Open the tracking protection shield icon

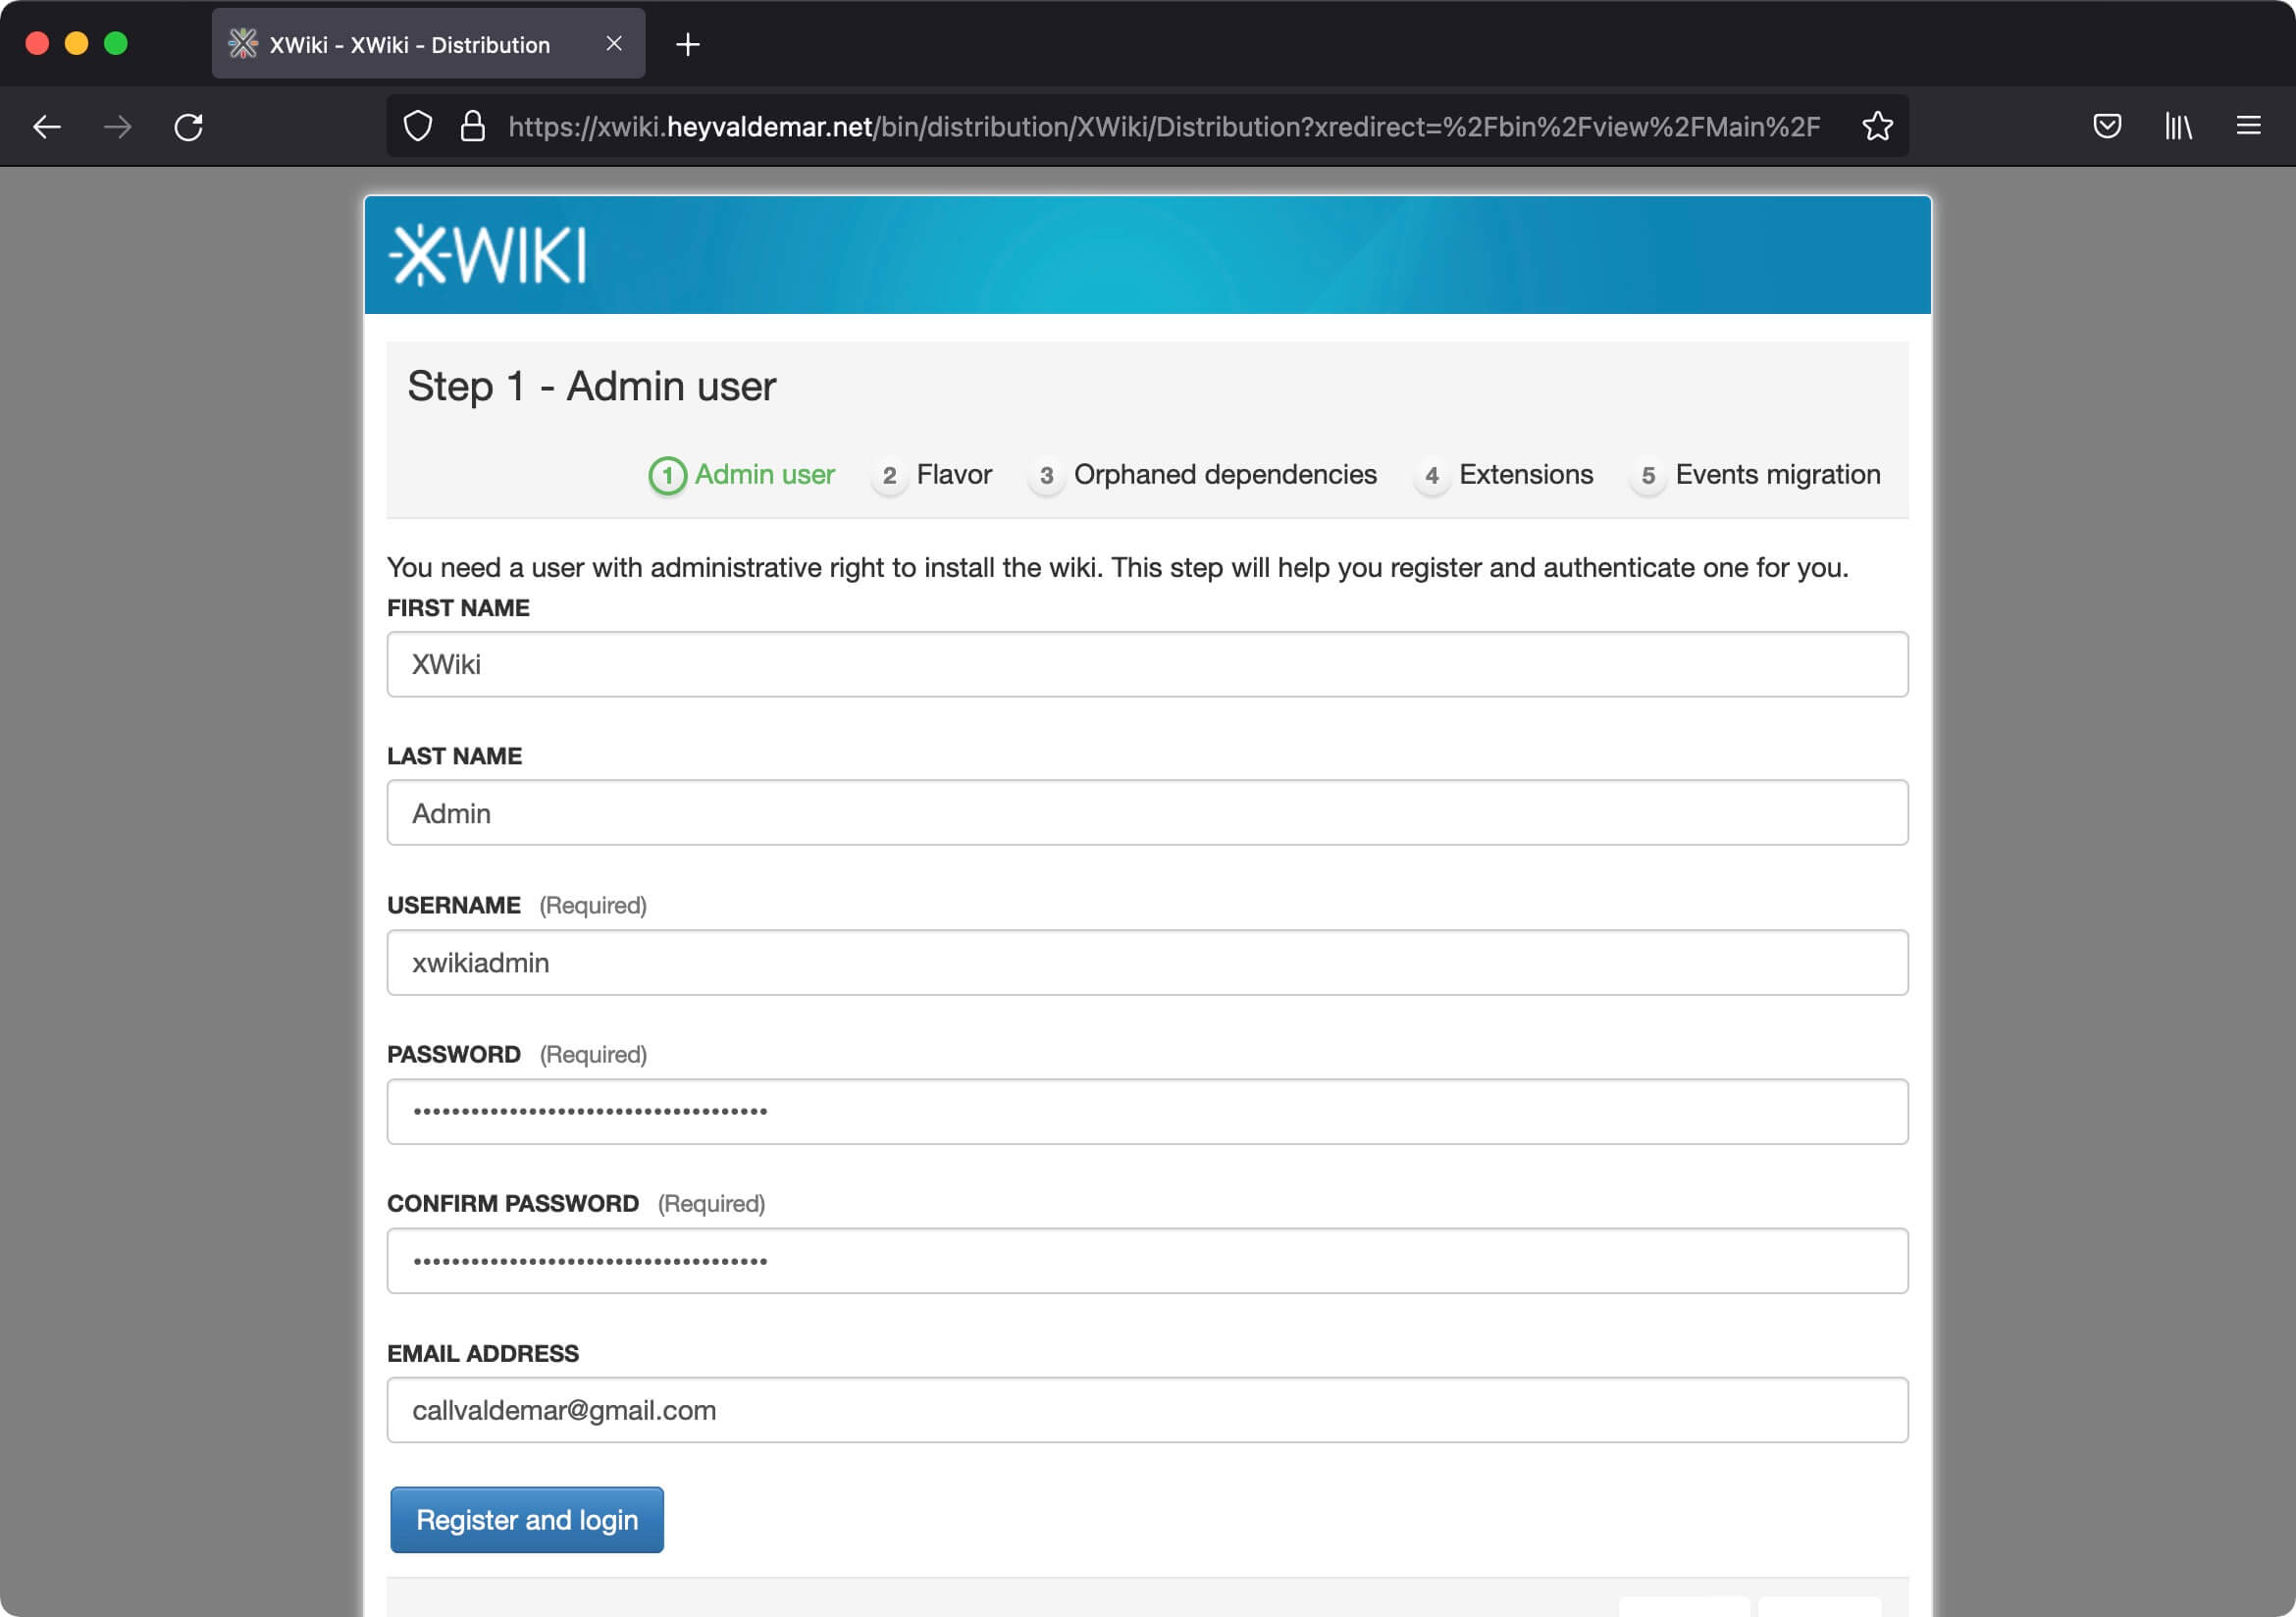click(418, 126)
